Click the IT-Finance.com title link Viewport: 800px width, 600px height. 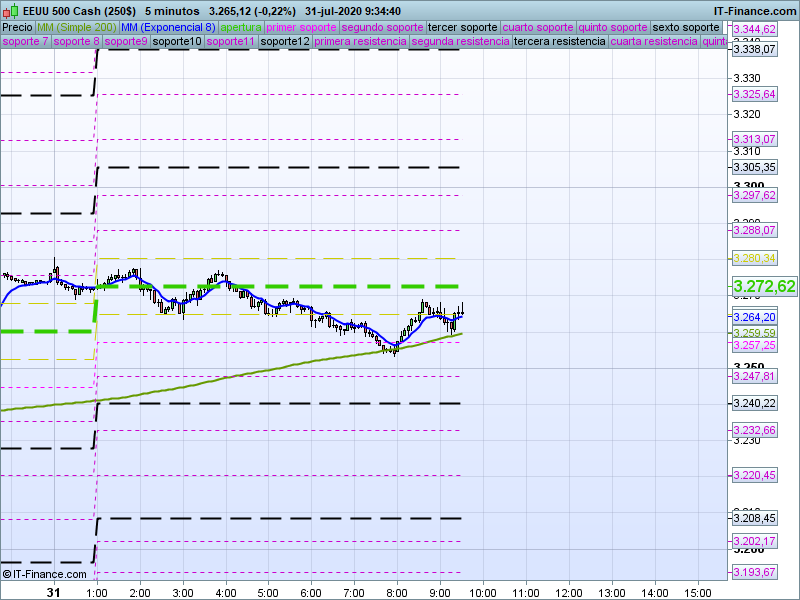[x=753, y=10]
